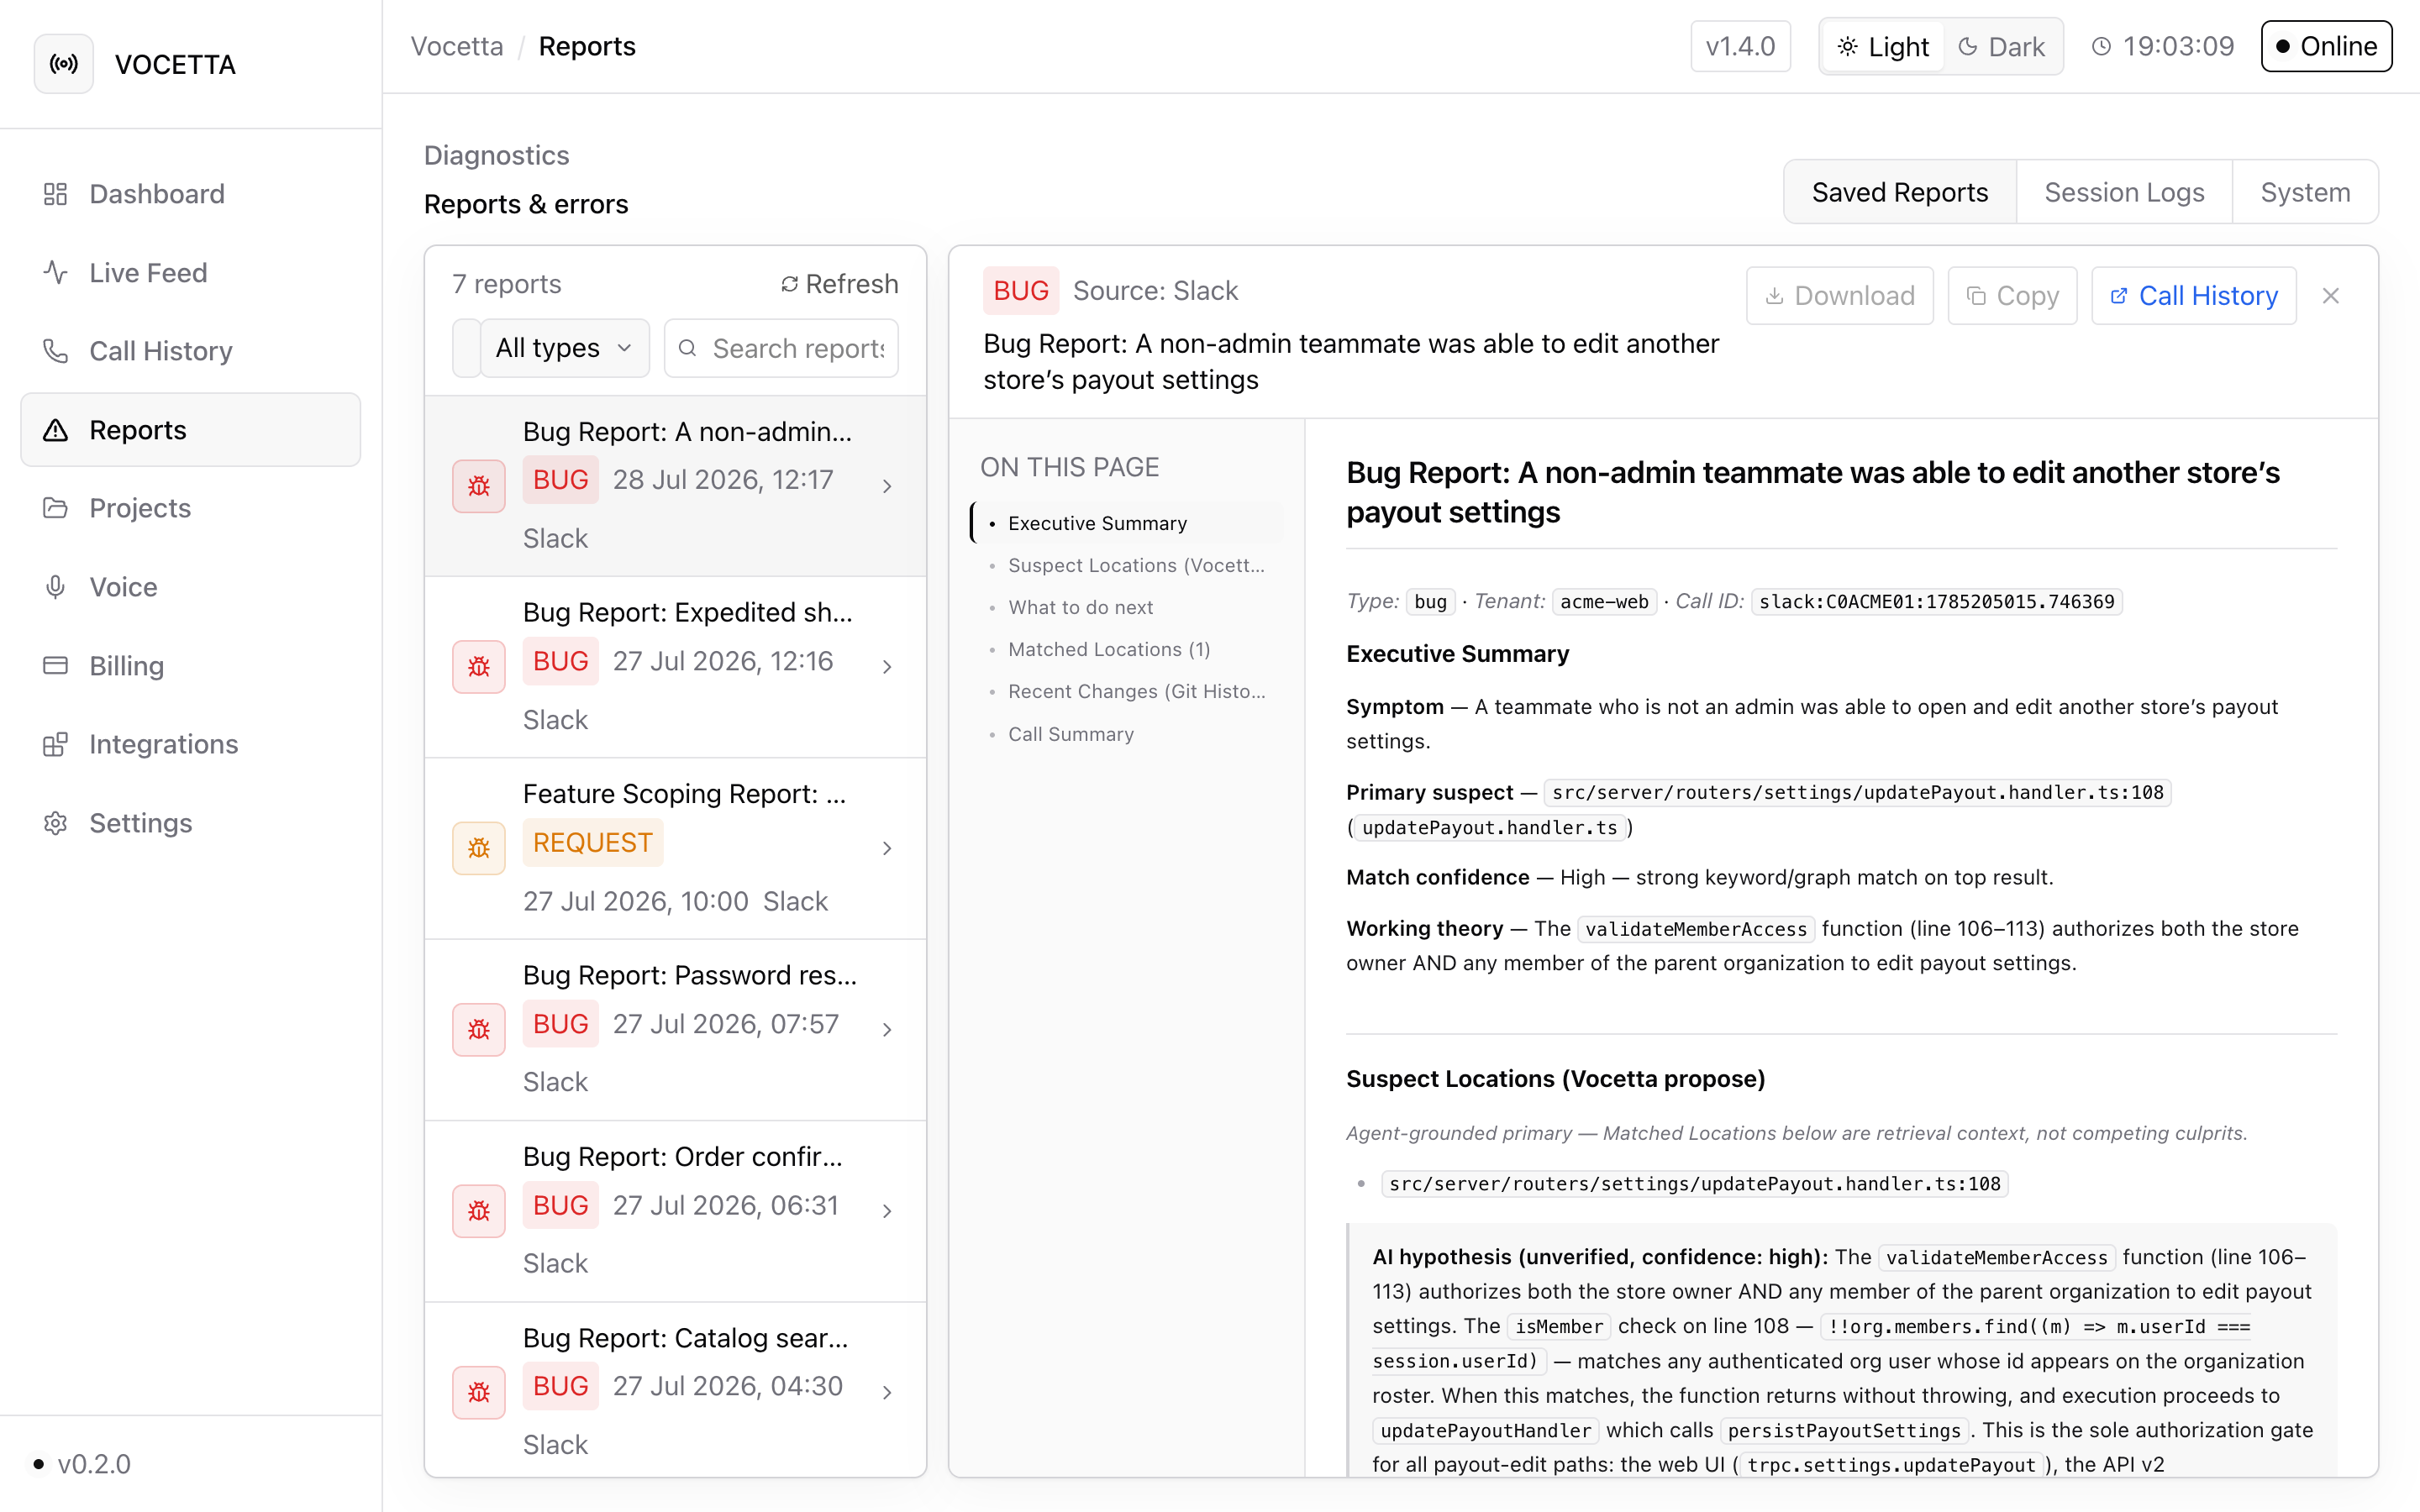Click the clock icon beside 19:03:09

pyautogui.click(x=2101, y=46)
